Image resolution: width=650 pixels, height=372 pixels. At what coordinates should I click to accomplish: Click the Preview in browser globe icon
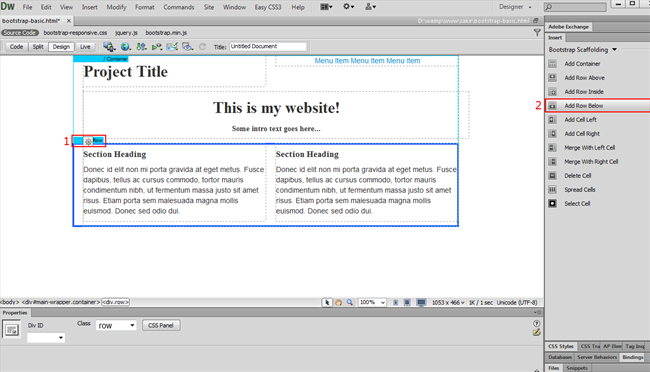pos(126,47)
